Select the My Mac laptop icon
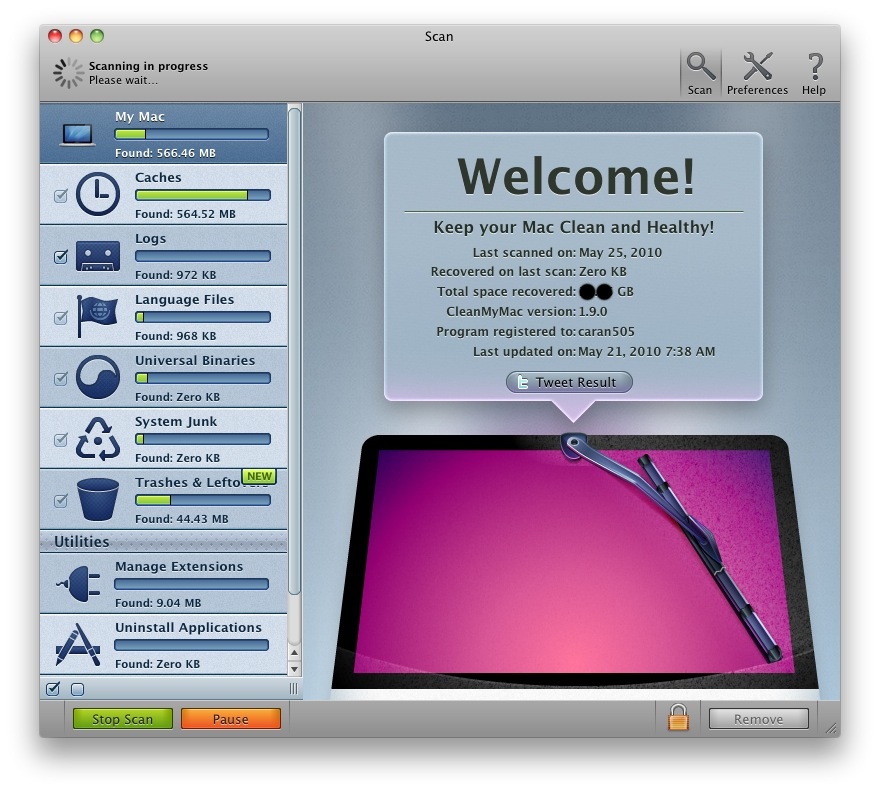The image size is (880, 792). [x=77, y=135]
